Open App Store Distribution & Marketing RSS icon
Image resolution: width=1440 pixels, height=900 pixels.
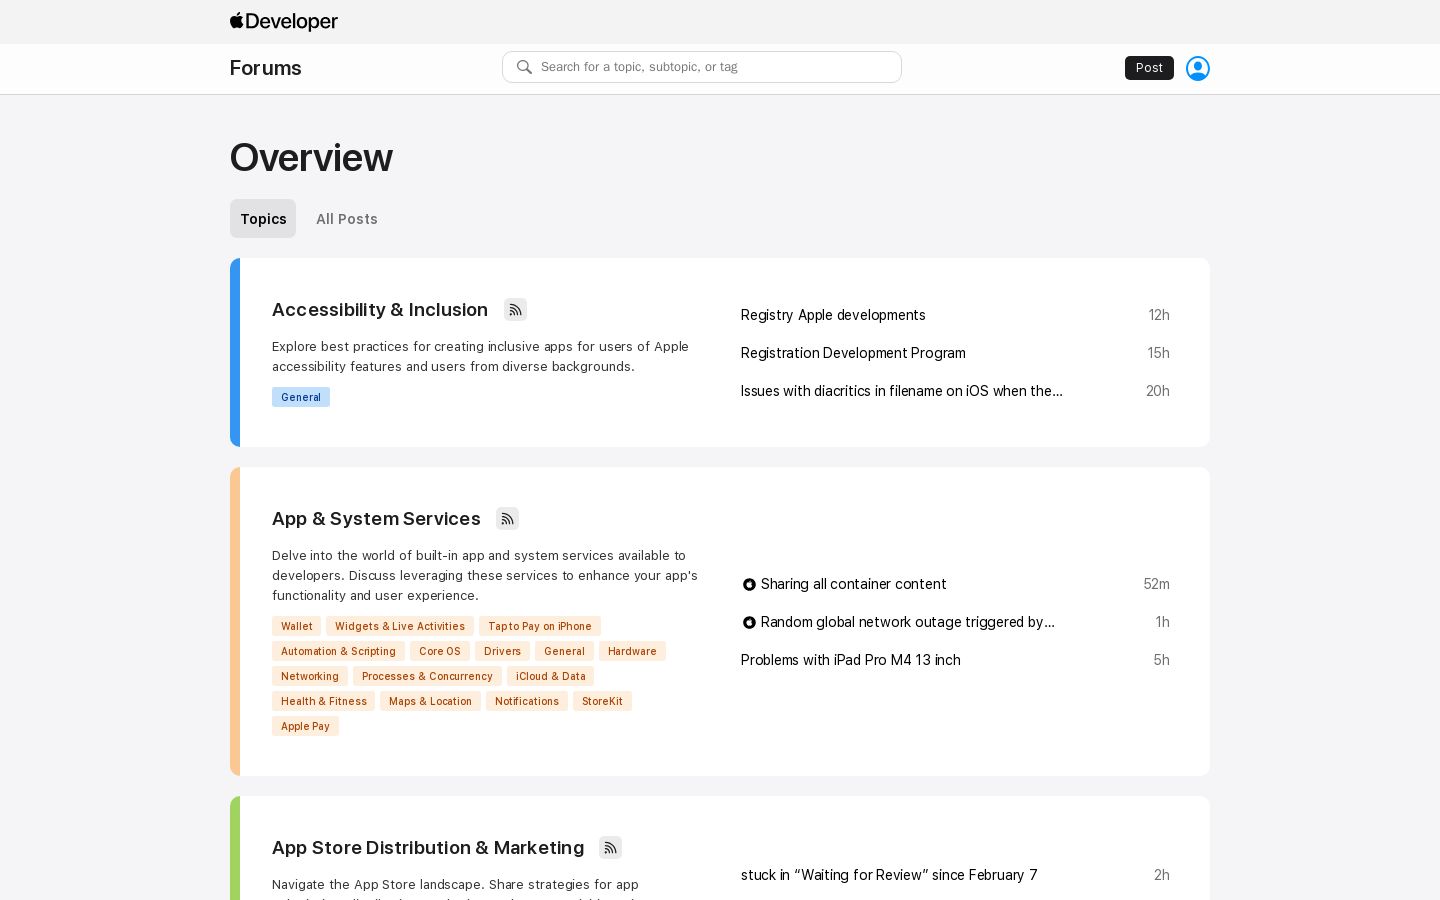click(610, 848)
